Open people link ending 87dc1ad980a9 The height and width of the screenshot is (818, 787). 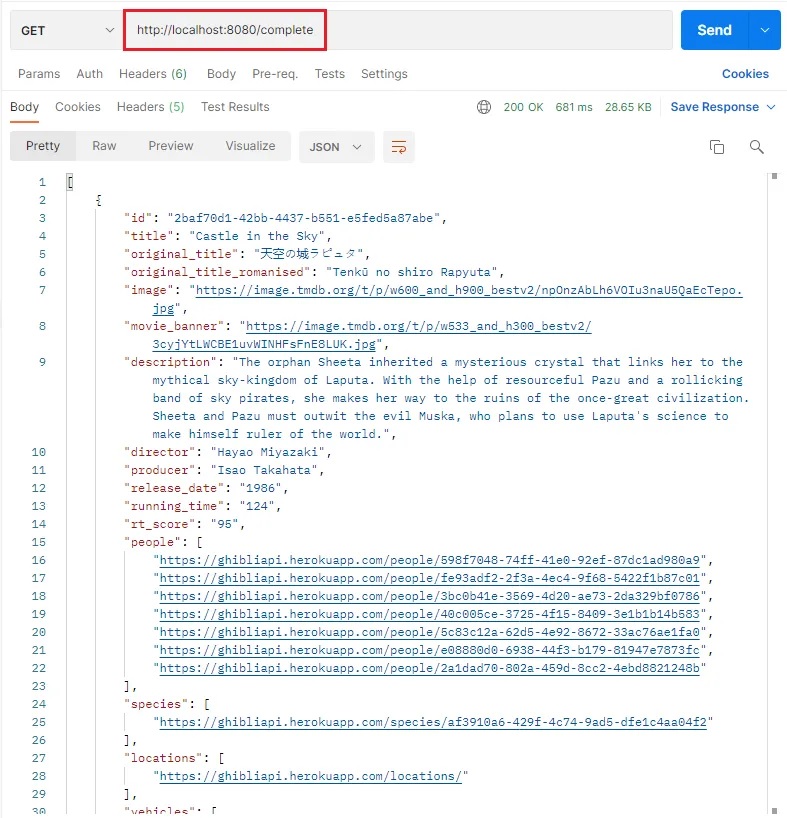tap(429, 560)
